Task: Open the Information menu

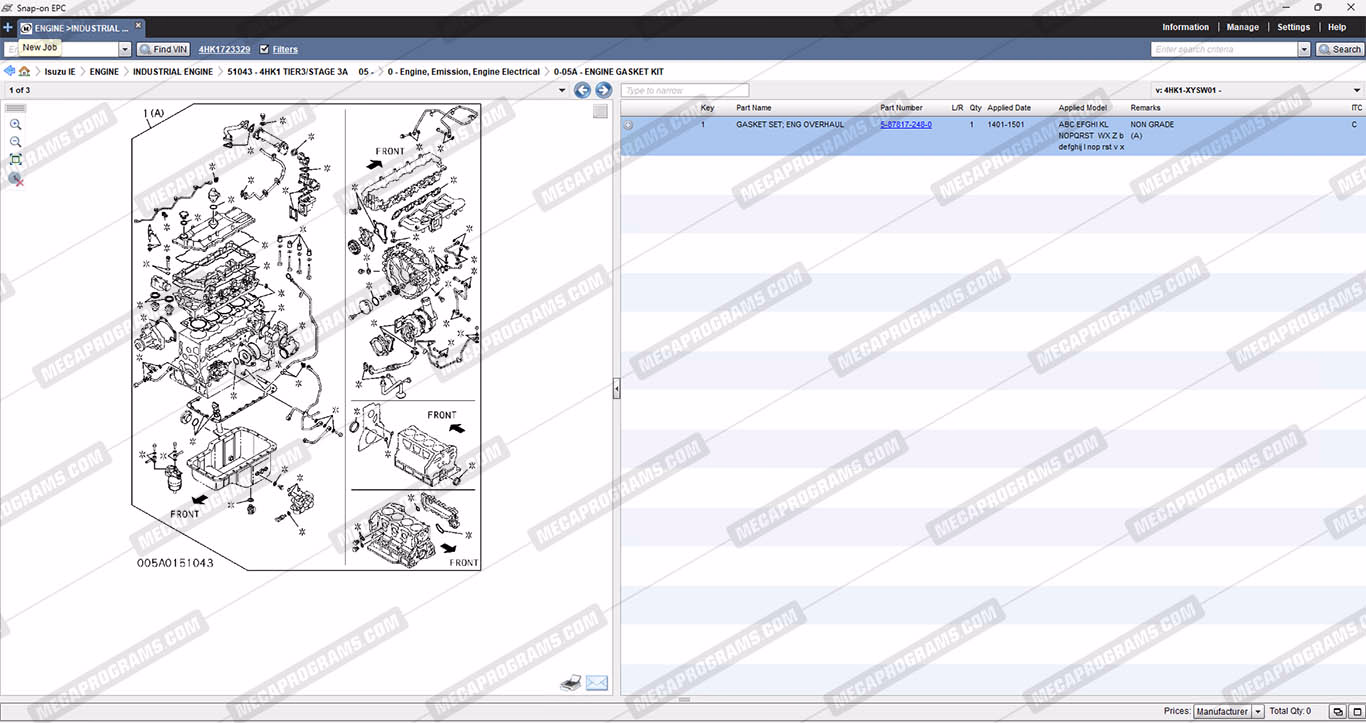Action: (1185, 28)
